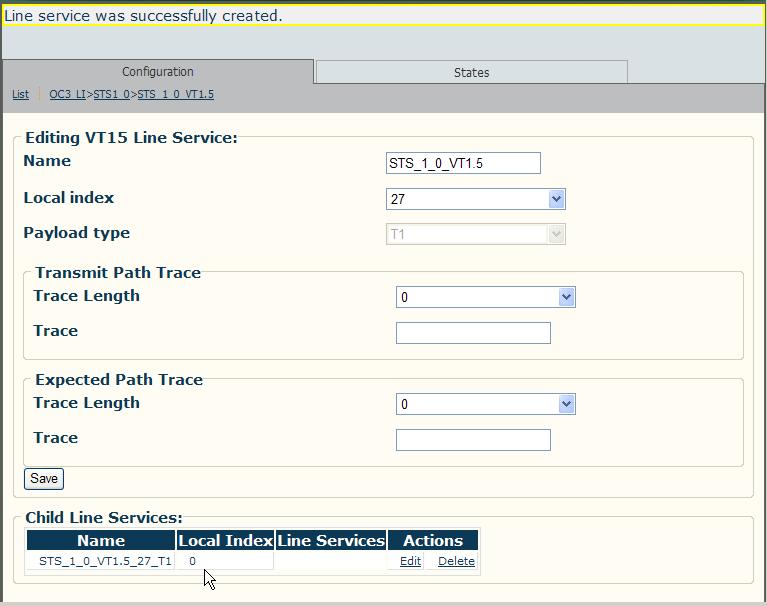Click the disabled Payload type T1 dropdown
767x606 pixels.
[476, 234]
